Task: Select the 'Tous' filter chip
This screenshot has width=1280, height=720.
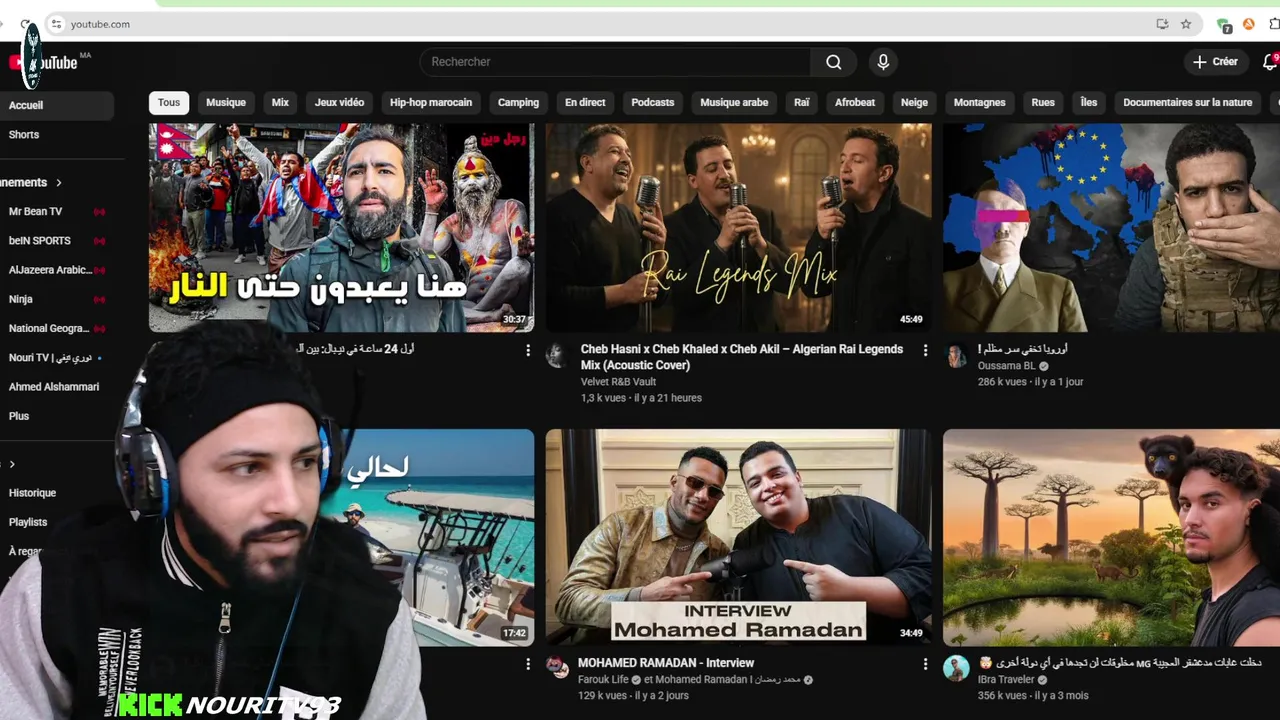Action: click(169, 102)
